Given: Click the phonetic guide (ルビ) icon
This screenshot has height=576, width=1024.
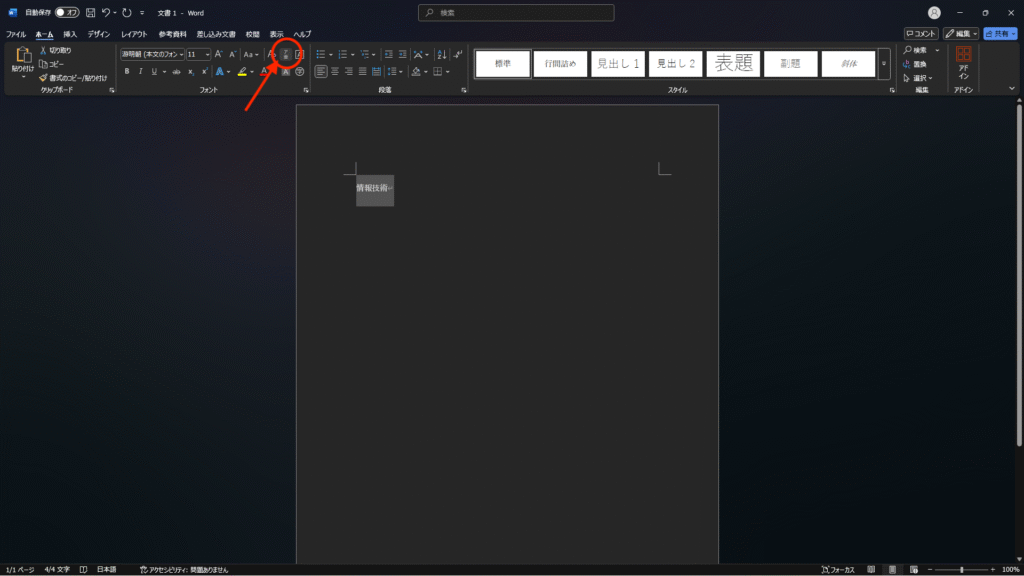Looking at the screenshot, I should pos(285,54).
